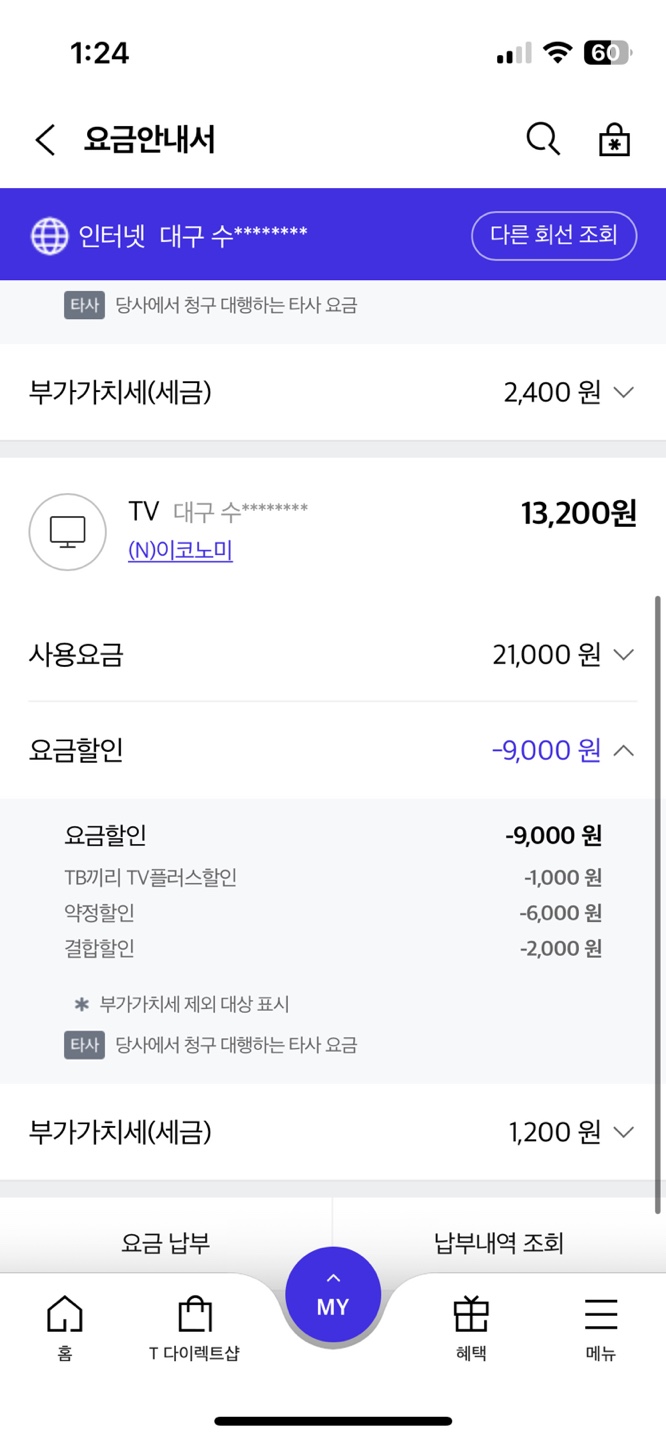Screen dimensions: 666x1440
Task: Select the 납부내역 조회 tab
Action: click(499, 1243)
